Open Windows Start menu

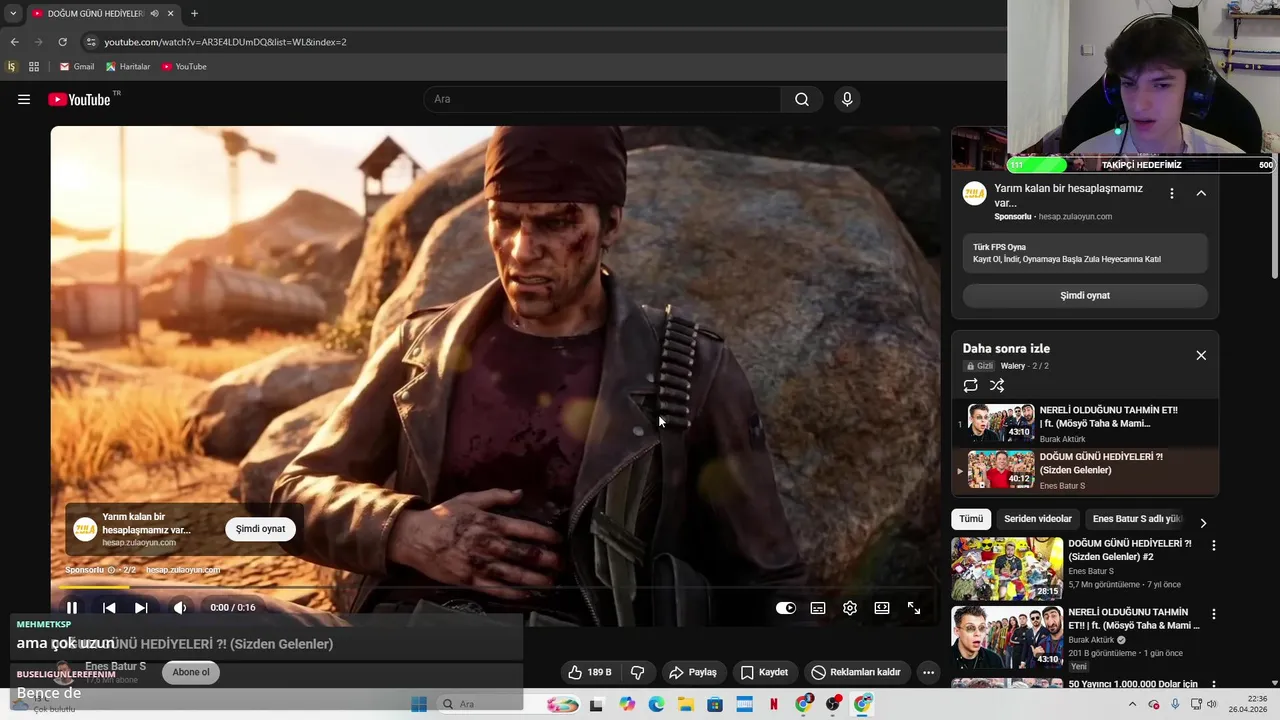419,704
